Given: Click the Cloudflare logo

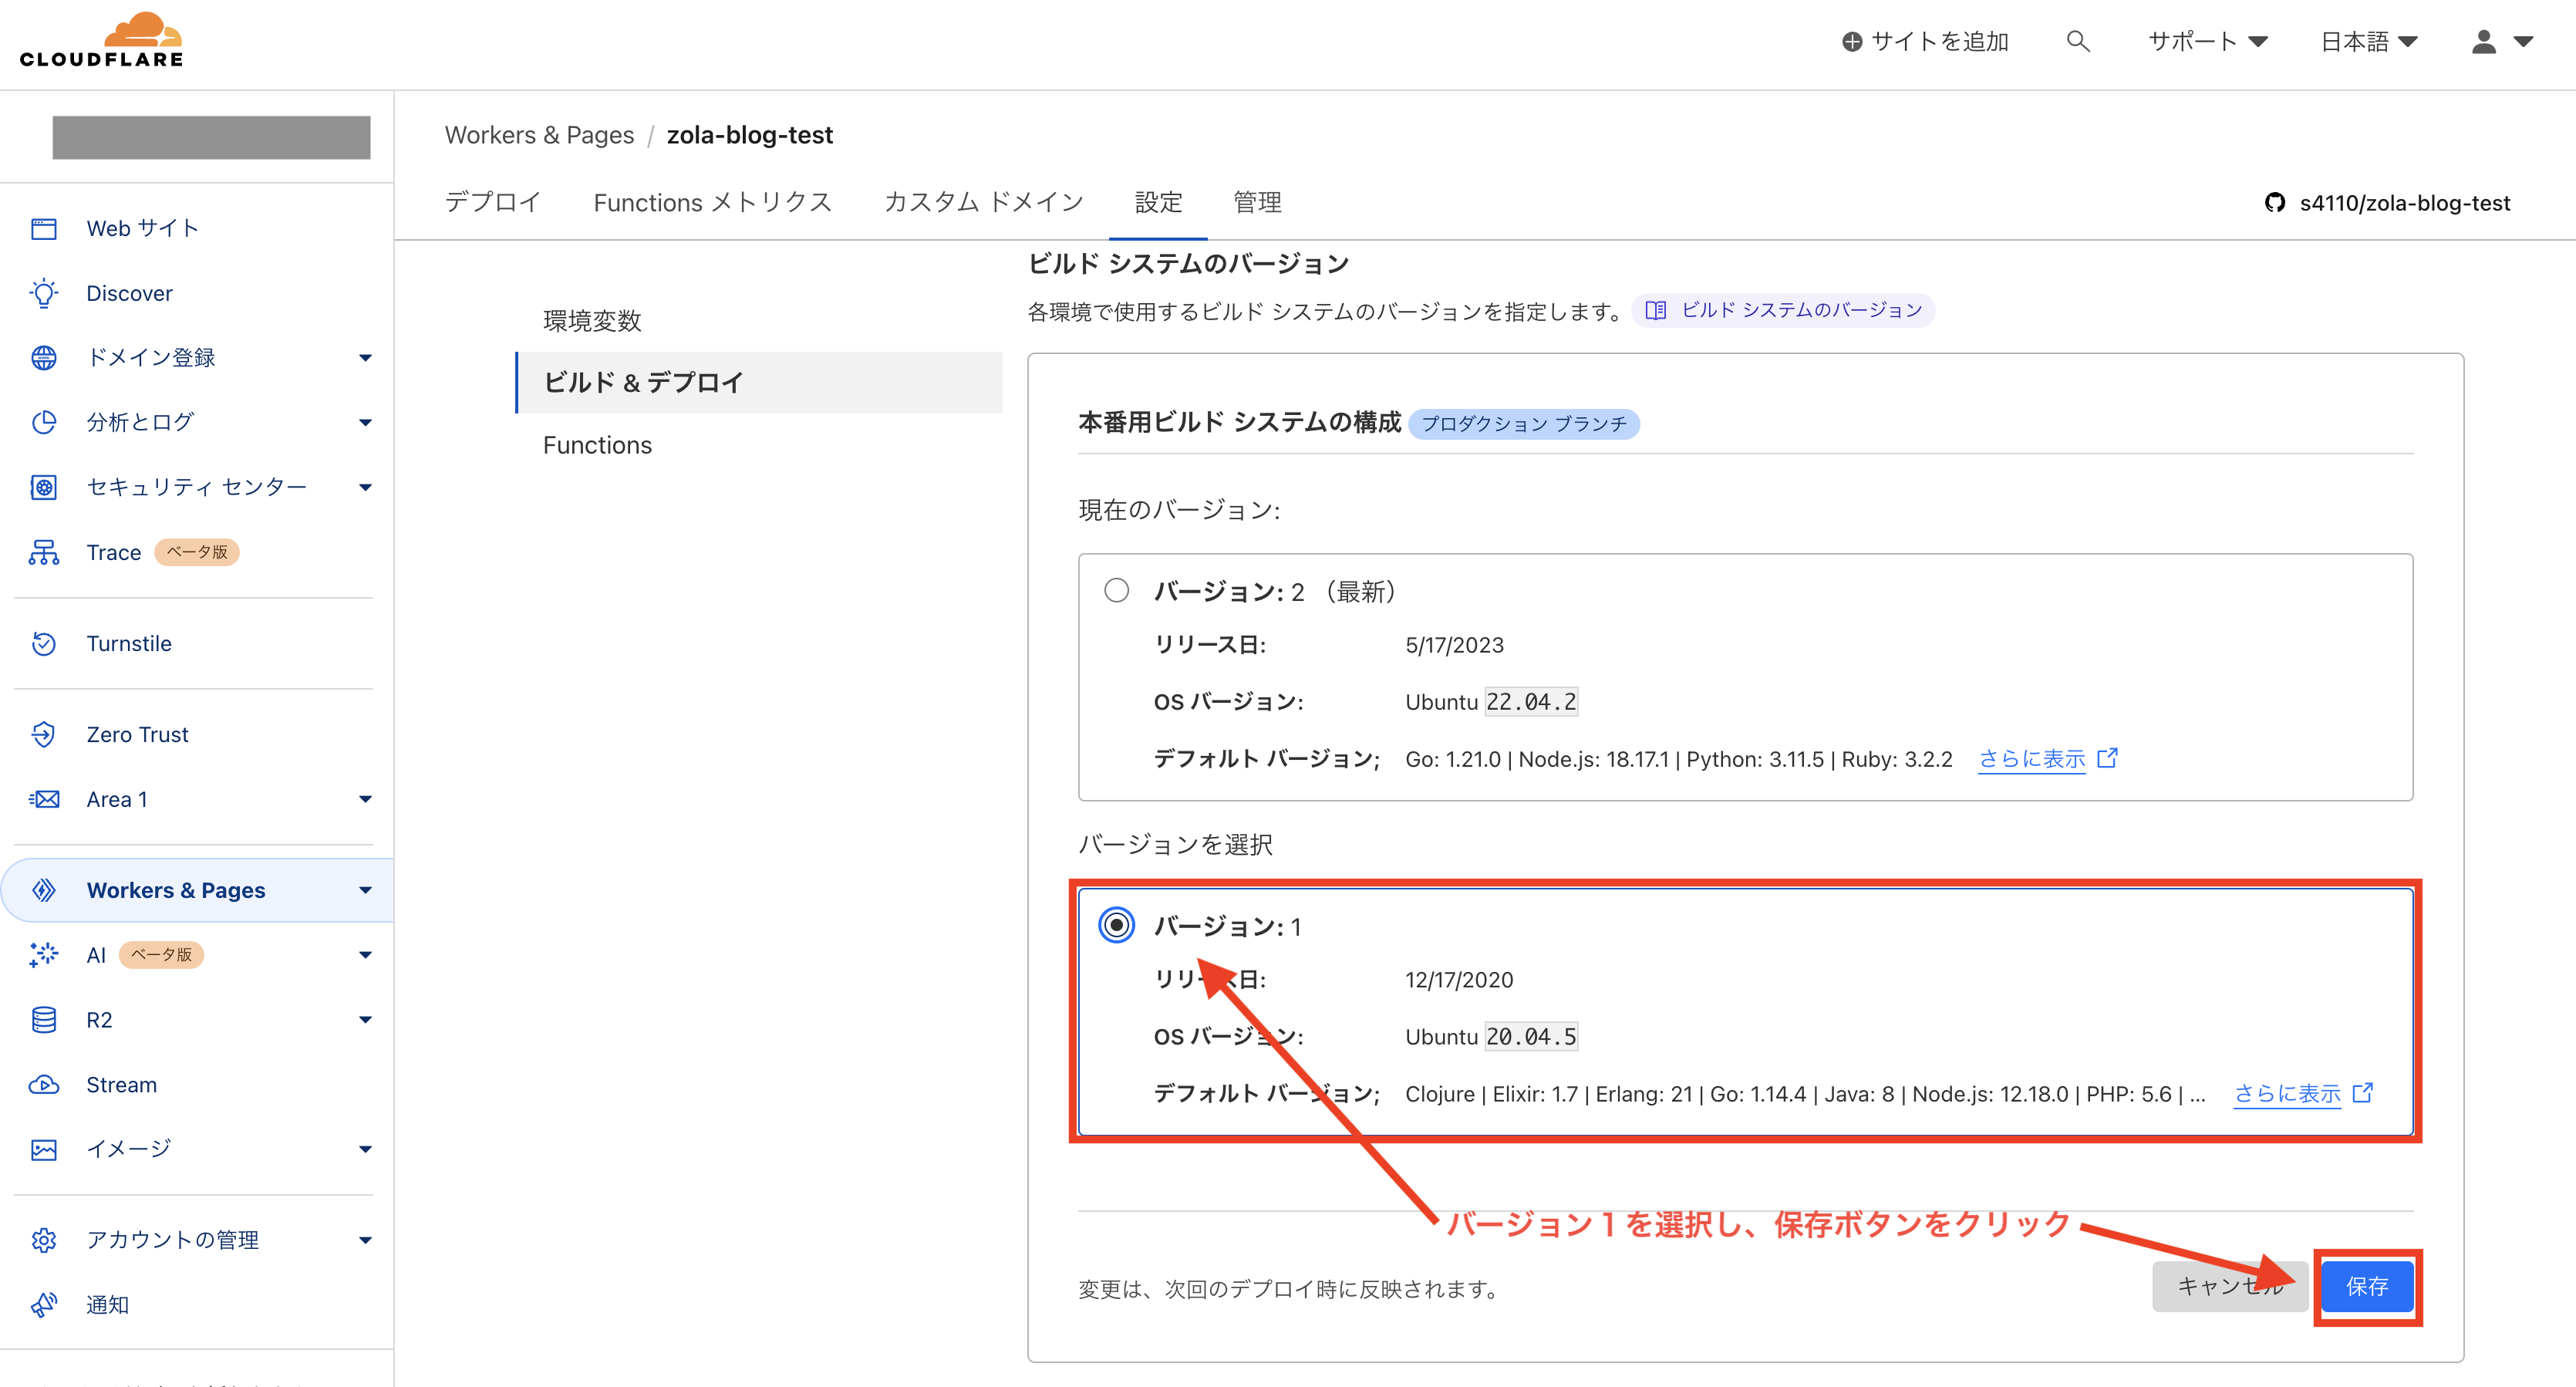Looking at the screenshot, I should tap(101, 41).
